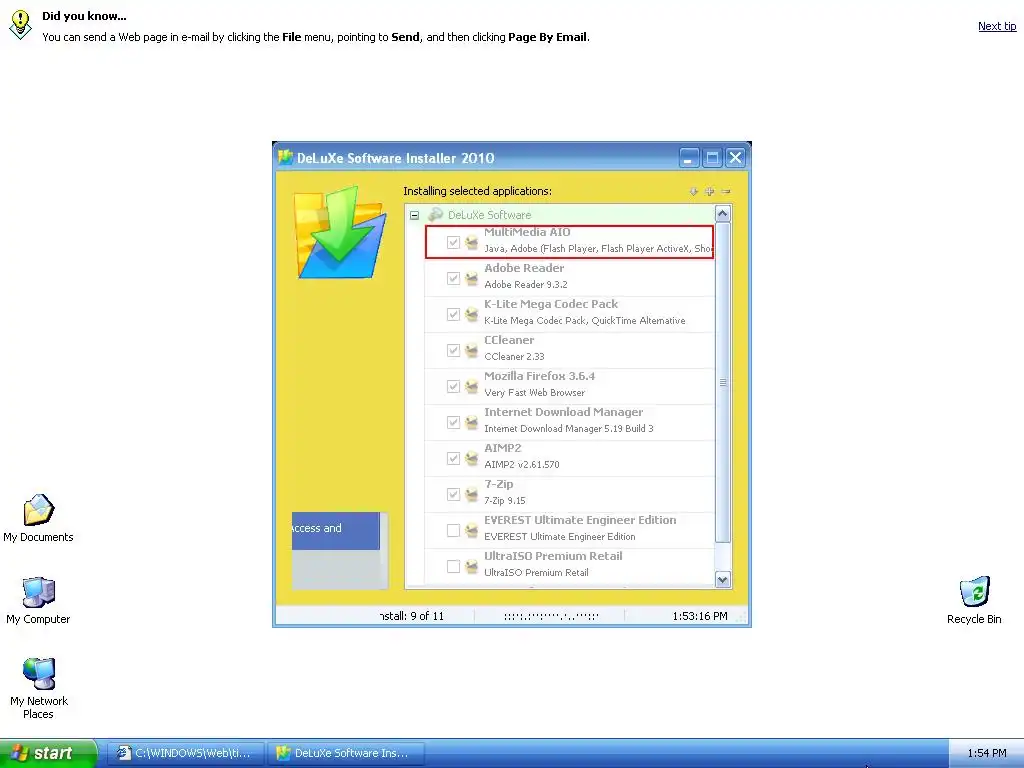Select the 'CCleaner 2.33' description text
Viewport: 1024px width, 768px height.
[x=514, y=357]
